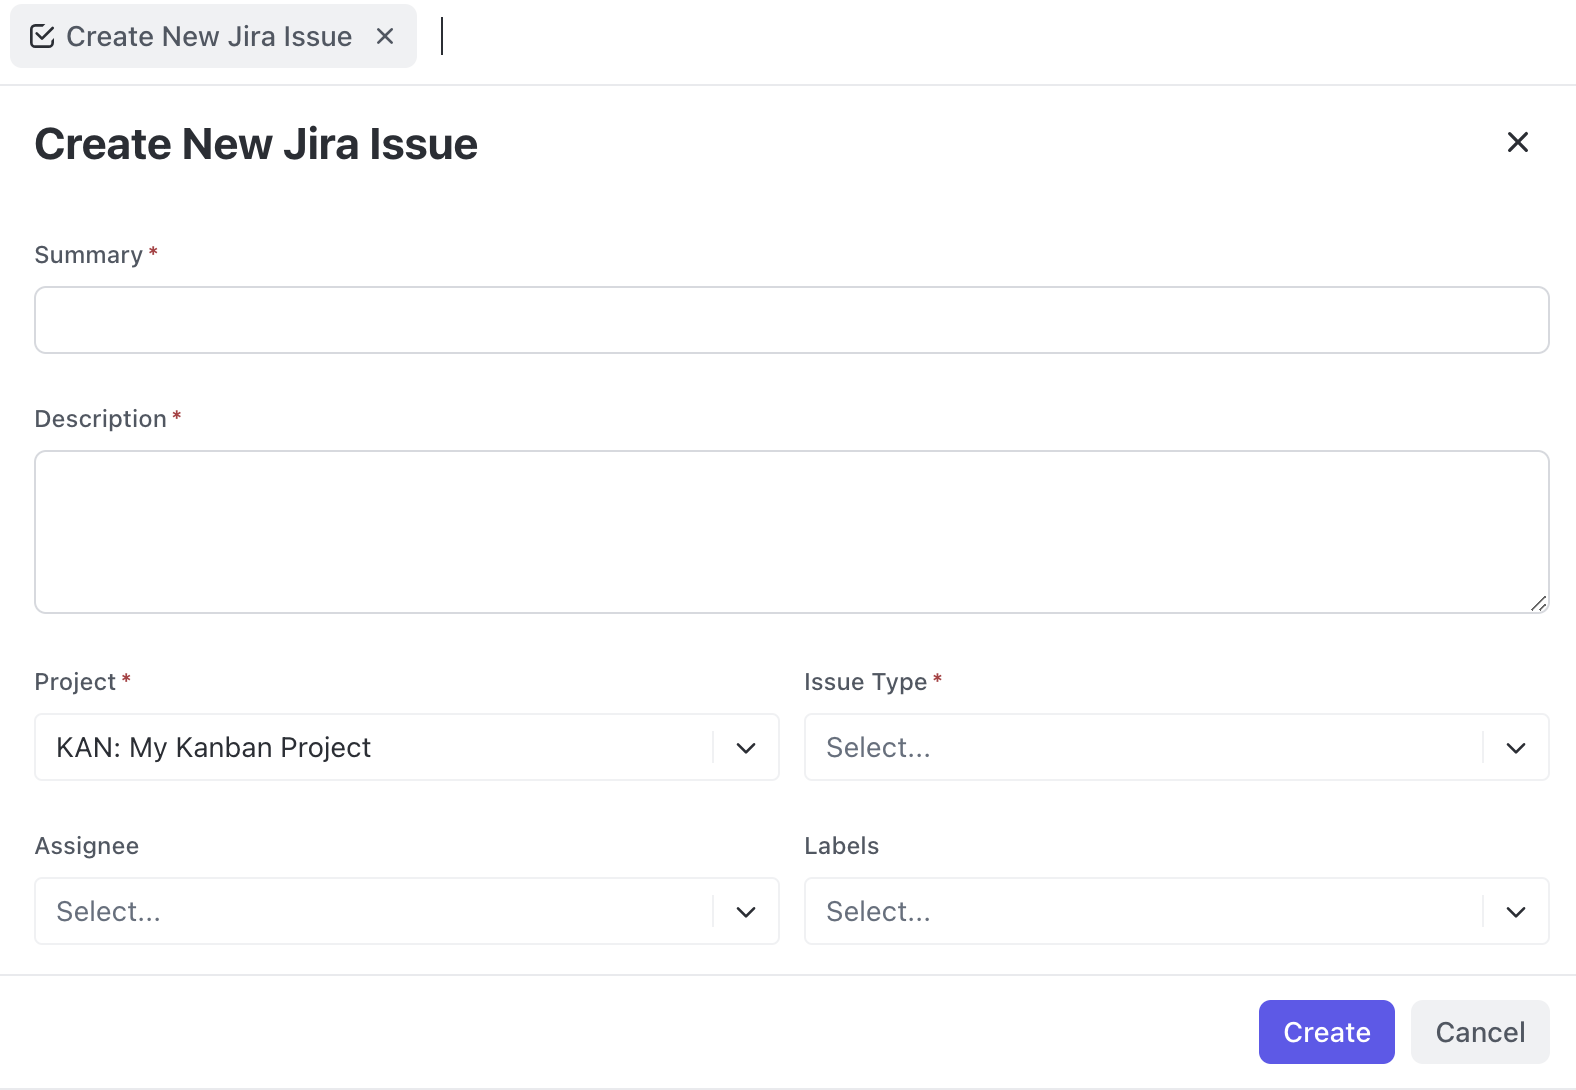
Task: Expand the Assignee chevron arrow
Action: point(746,912)
